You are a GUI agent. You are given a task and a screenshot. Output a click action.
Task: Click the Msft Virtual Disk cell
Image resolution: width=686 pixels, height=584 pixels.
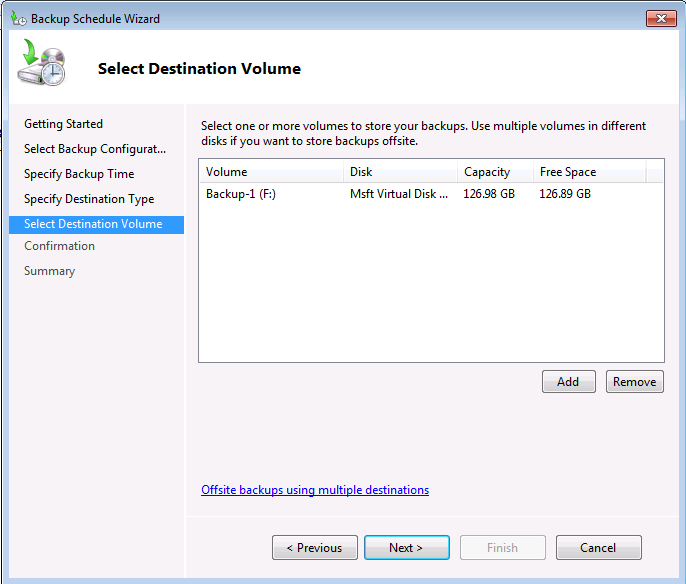[399, 194]
